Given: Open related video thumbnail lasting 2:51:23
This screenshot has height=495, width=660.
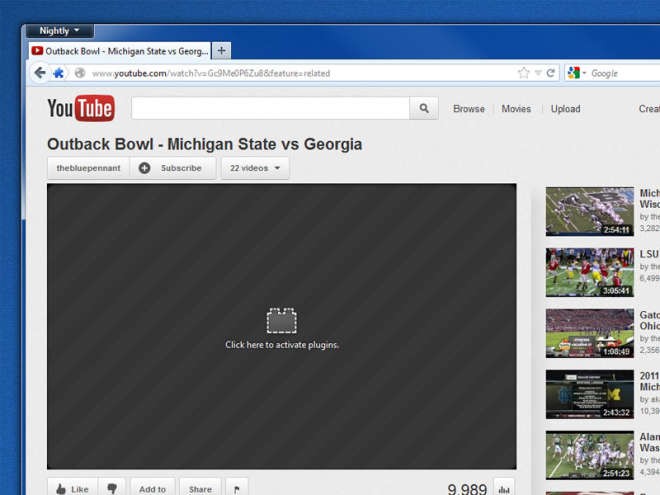Looking at the screenshot, I should click(590, 455).
